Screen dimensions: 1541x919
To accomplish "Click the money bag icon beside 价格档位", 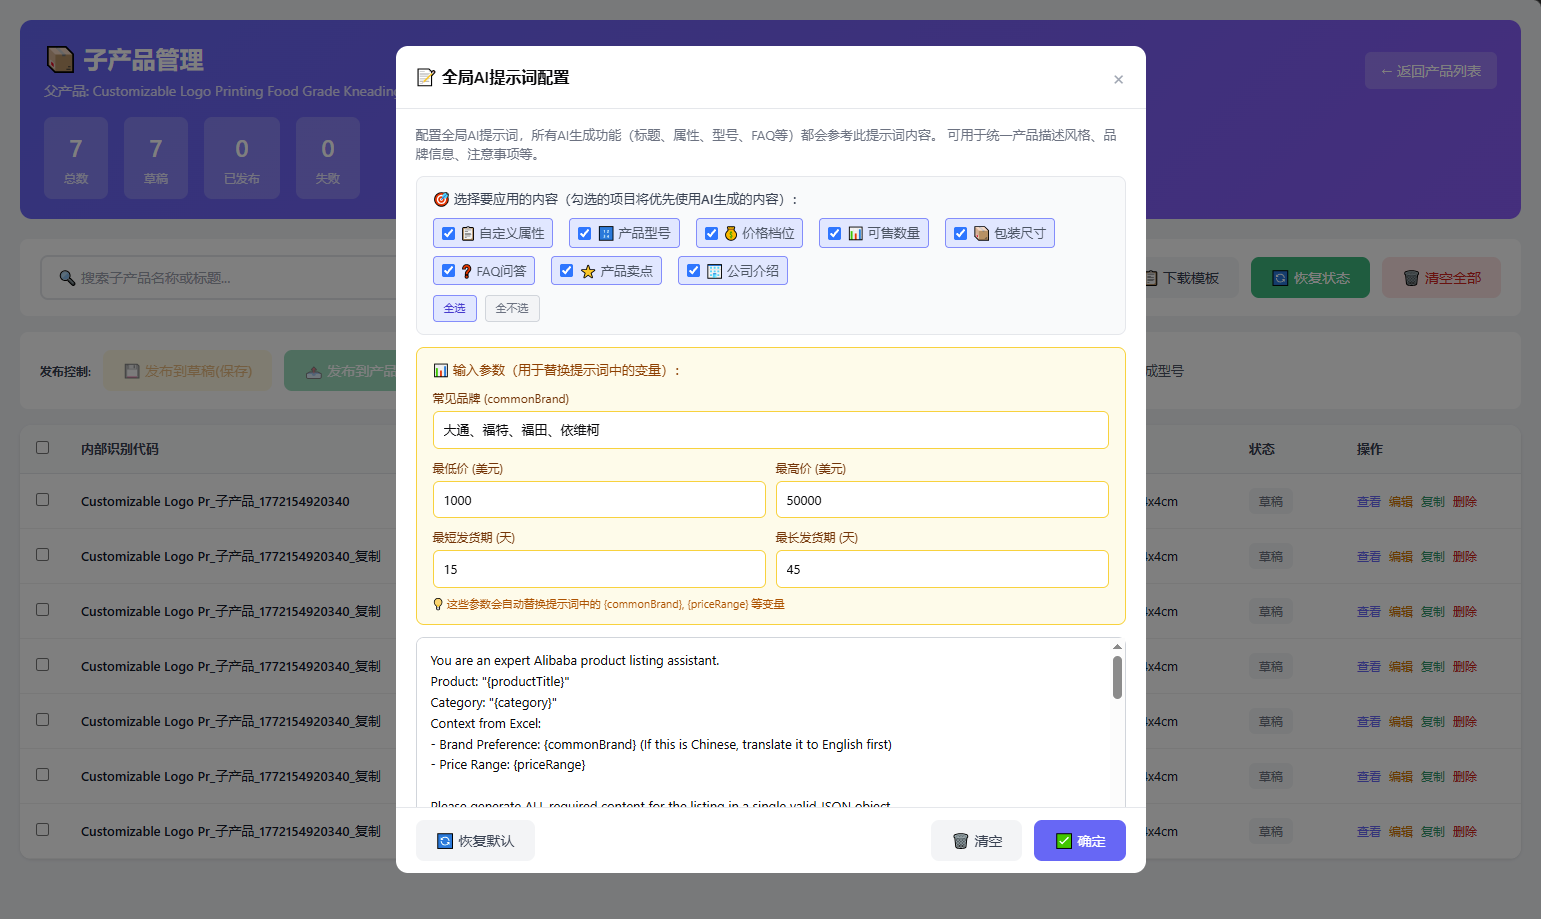I will (731, 233).
